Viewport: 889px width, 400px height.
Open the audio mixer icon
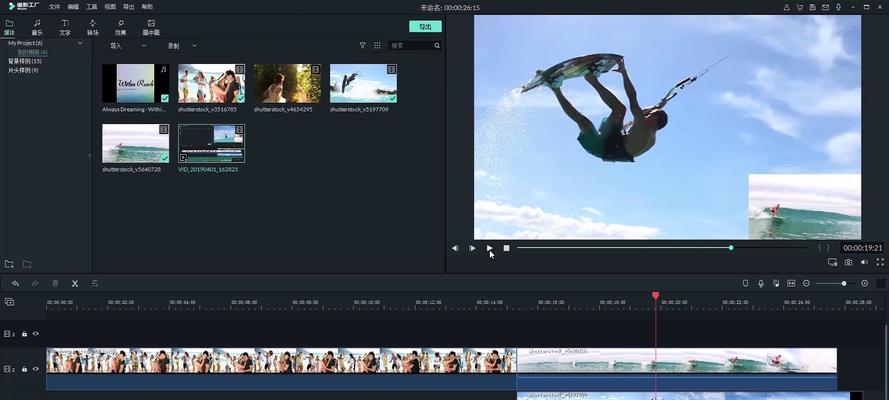776,283
